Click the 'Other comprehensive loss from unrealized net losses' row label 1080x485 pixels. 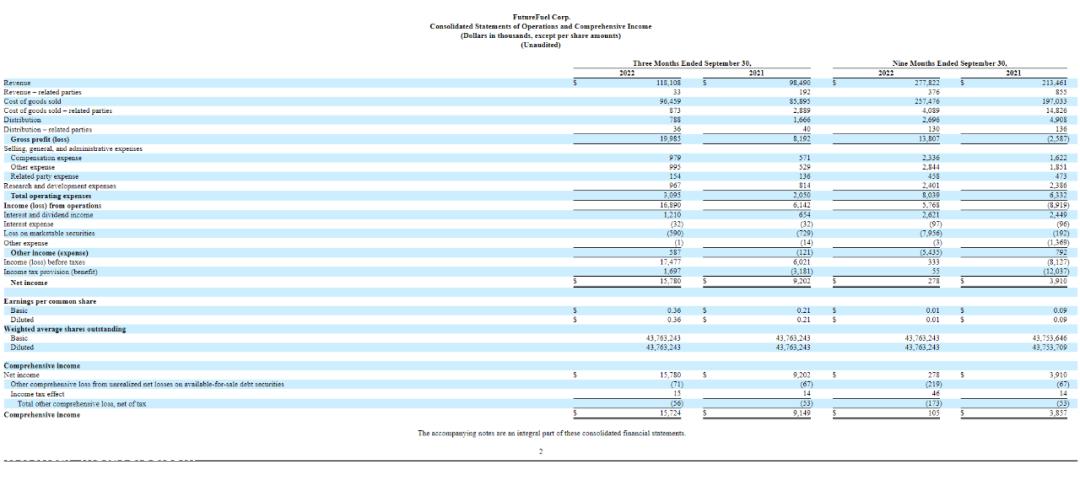coord(147,384)
